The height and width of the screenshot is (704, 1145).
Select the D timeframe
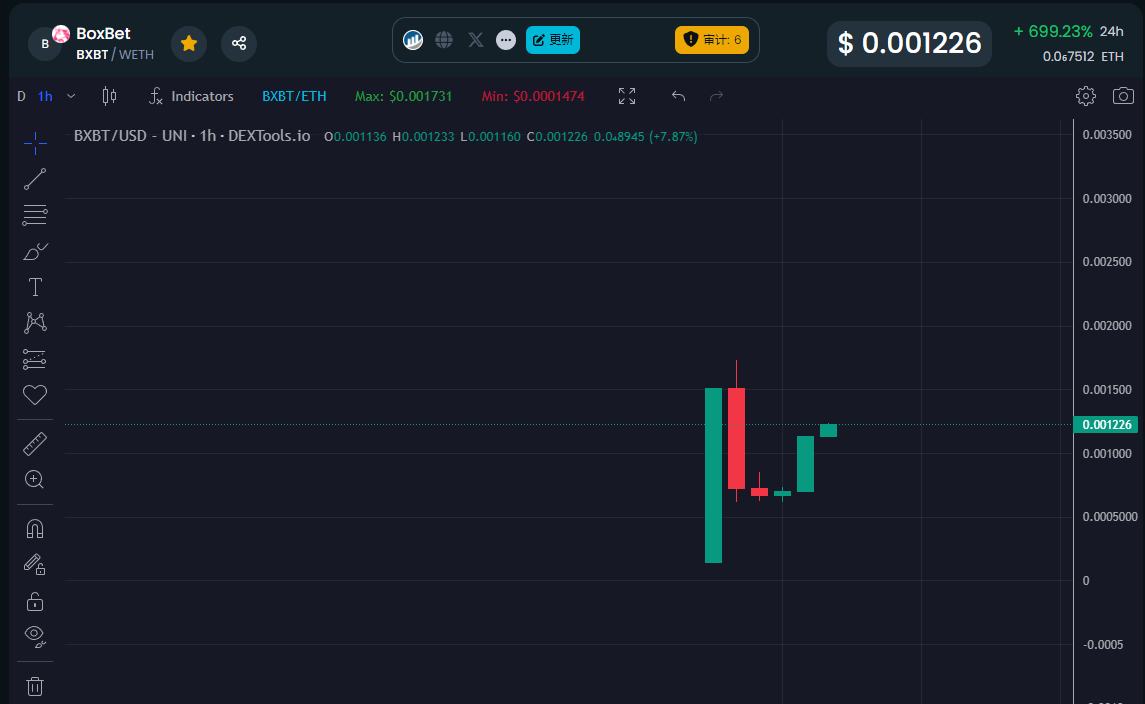coord(21,96)
